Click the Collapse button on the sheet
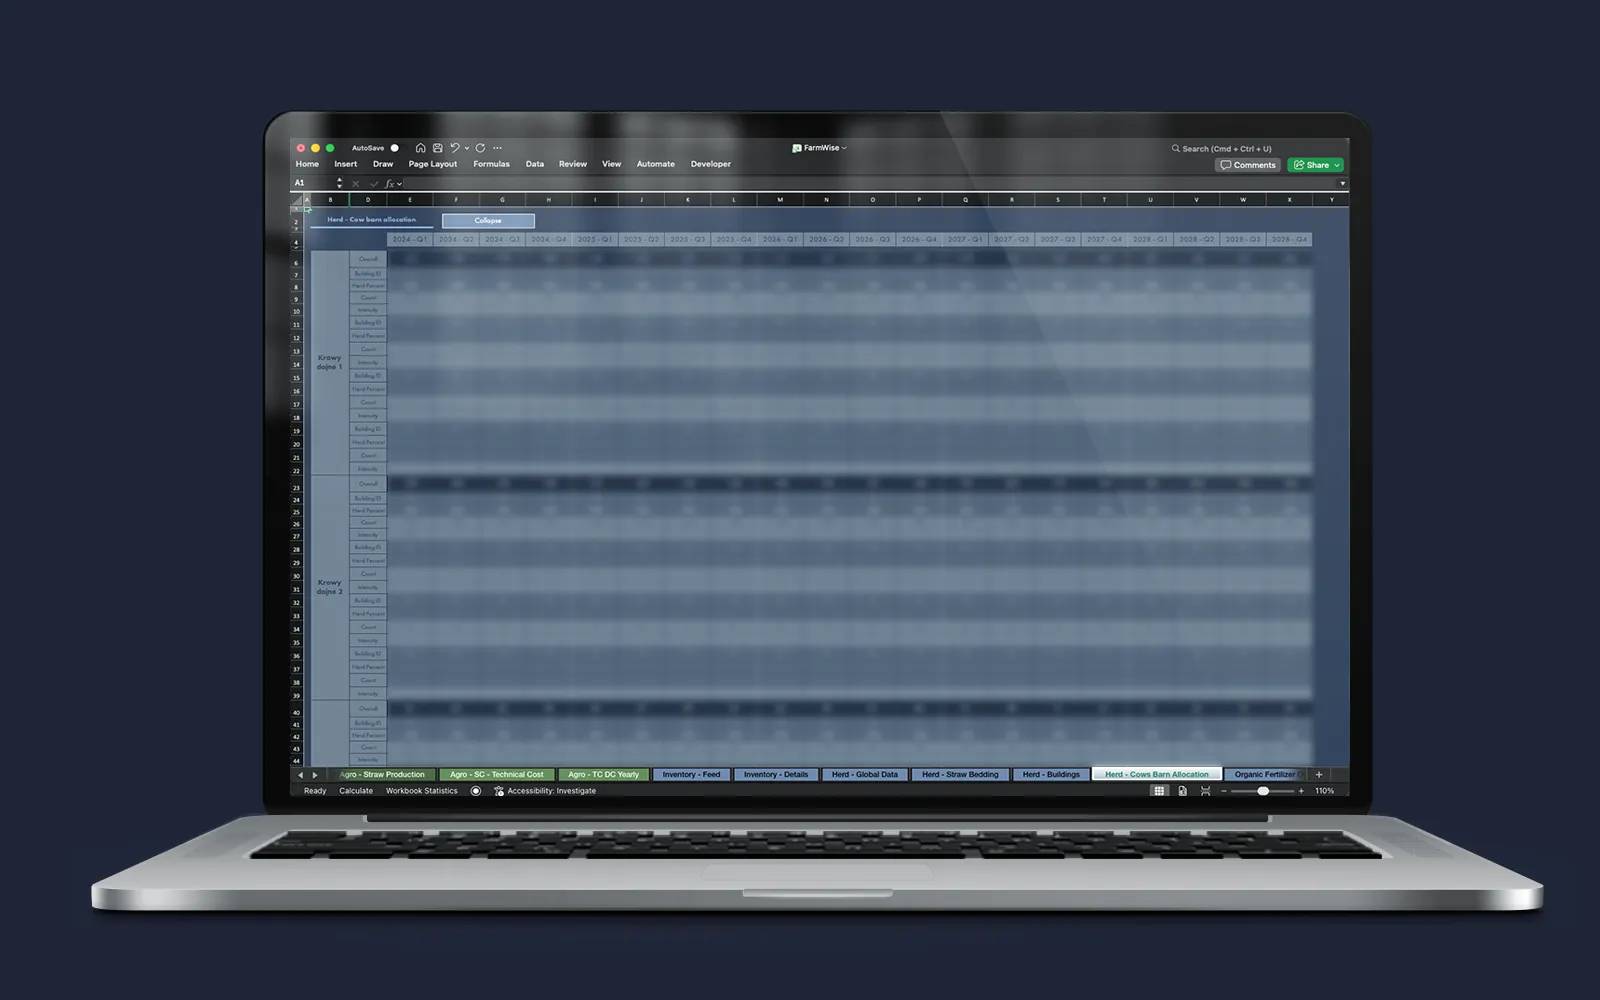Image resolution: width=1600 pixels, height=1000 pixels. pos(488,220)
